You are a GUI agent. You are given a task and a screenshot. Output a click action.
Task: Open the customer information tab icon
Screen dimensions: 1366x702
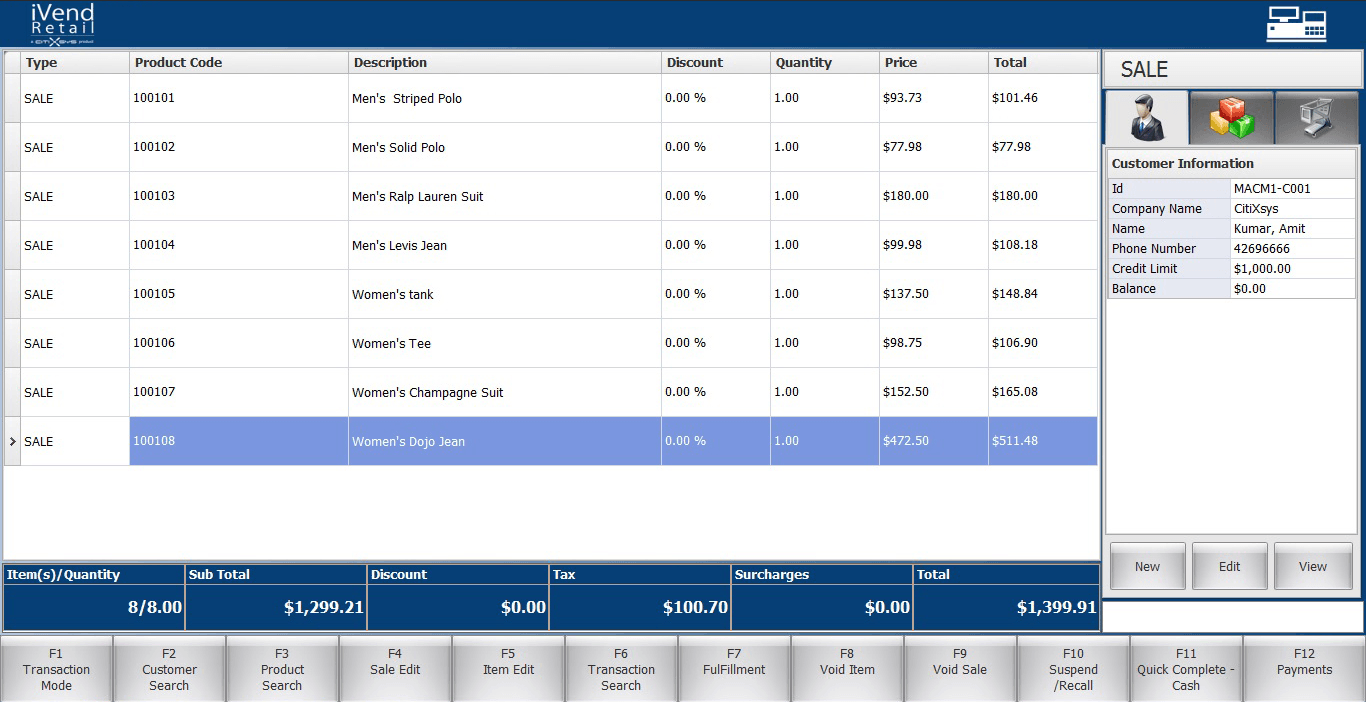(1146, 118)
